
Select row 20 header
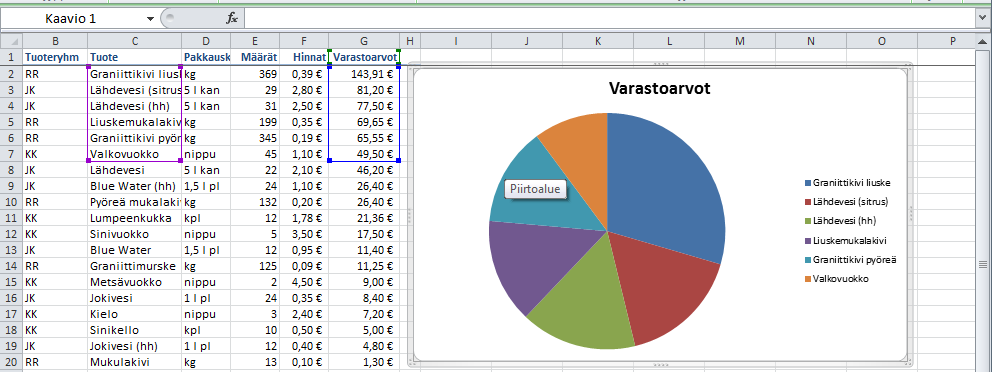coord(11,363)
